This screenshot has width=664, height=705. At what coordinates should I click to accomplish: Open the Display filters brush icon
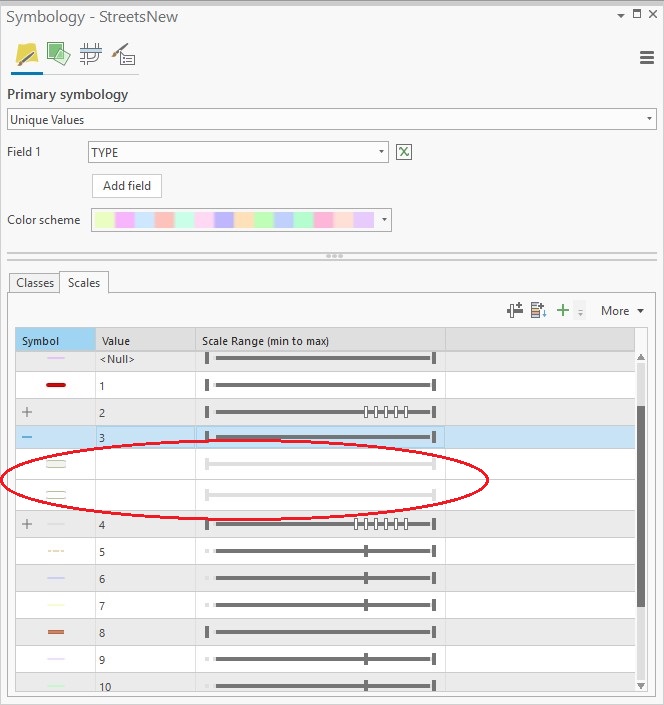pyautogui.click(x=124, y=54)
